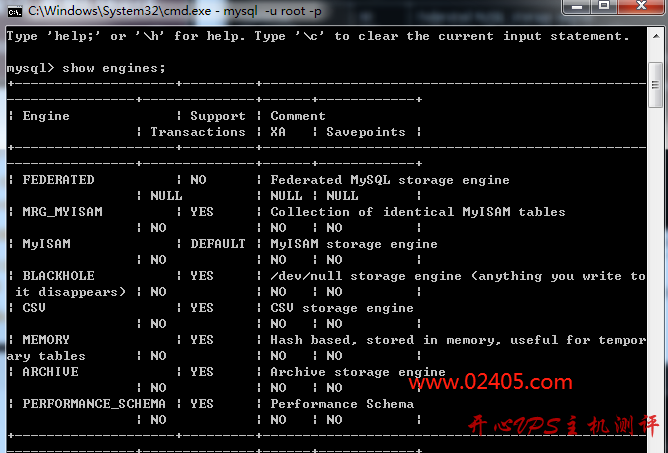668x453 pixels.
Task: Click the 'YES' support value for MEMORY
Action: tap(202, 340)
